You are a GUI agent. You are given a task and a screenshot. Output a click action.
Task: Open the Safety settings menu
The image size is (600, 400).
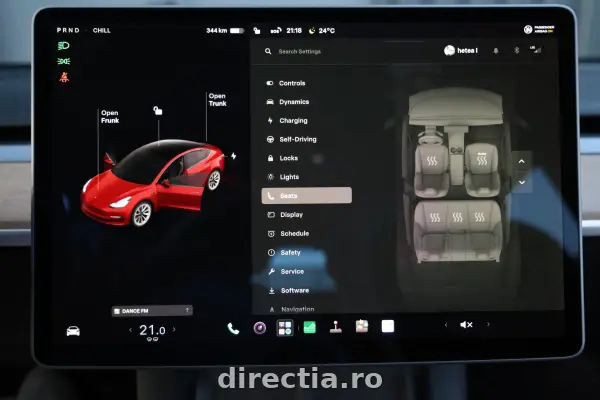pos(284,253)
